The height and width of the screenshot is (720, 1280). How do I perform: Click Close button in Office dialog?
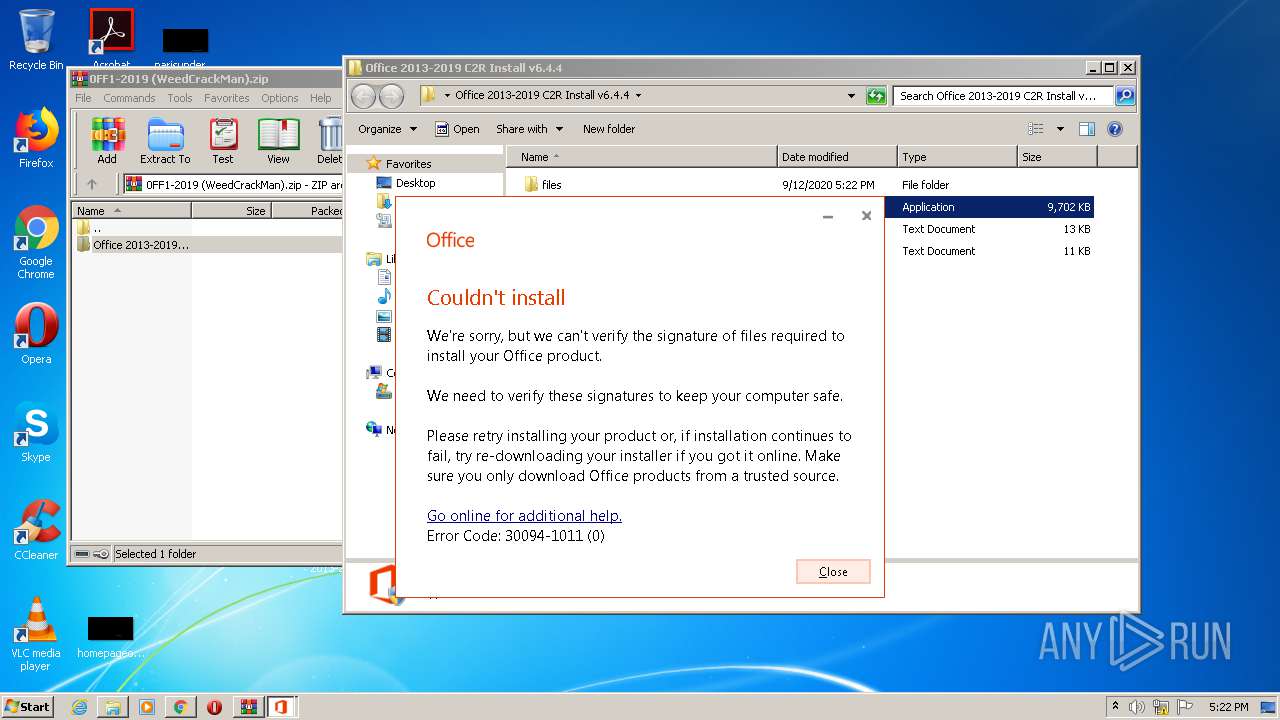coord(833,572)
